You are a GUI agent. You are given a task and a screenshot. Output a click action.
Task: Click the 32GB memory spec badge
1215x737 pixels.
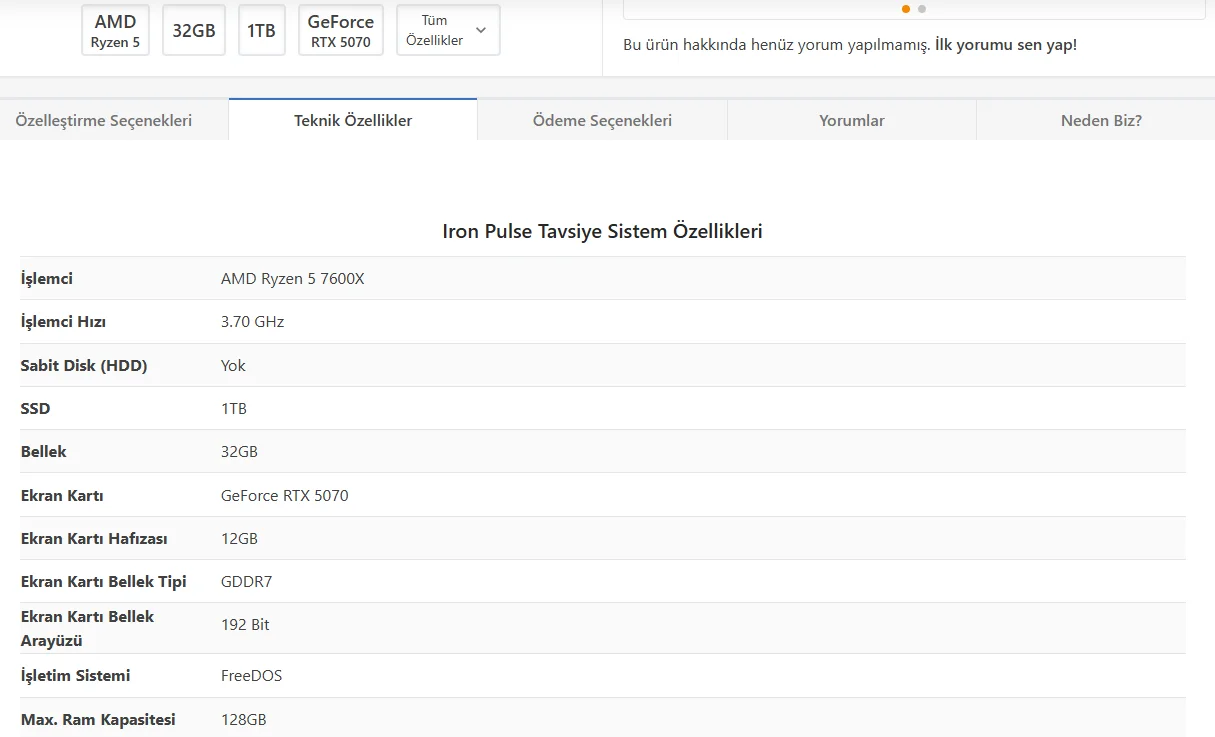194,30
